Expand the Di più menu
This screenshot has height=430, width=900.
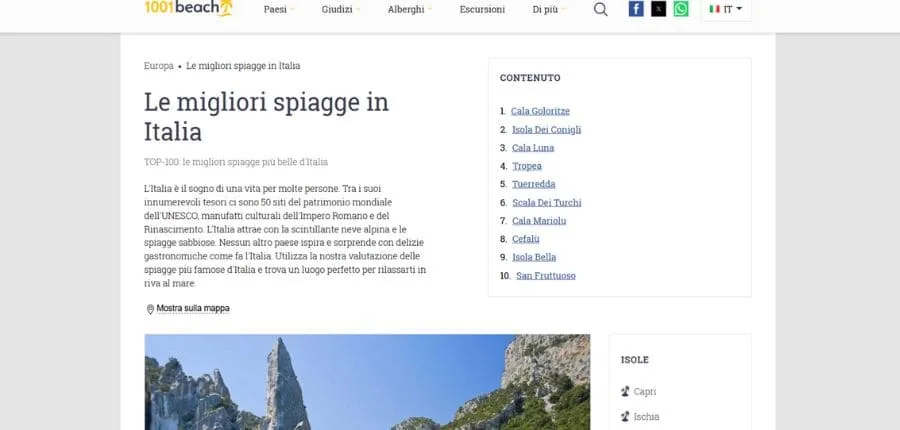(x=549, y=9)
